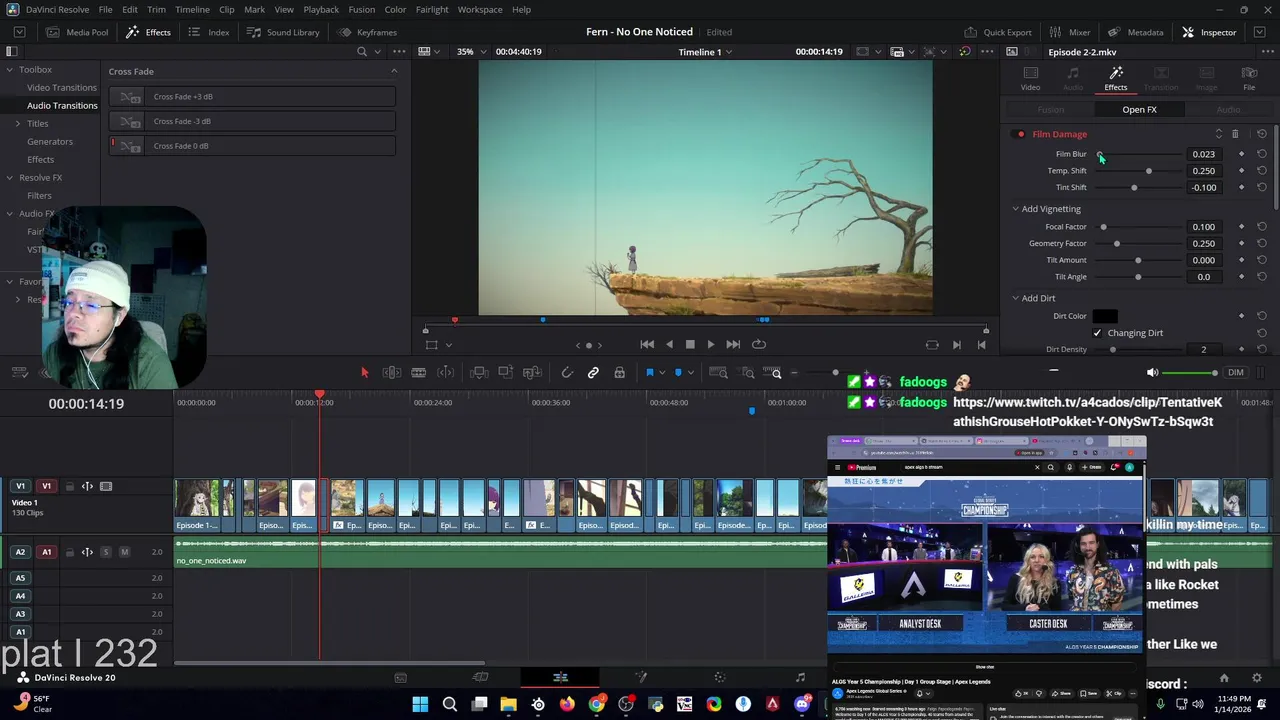Reset the Film Blur parameter
Screen dimensions: 1280x720
(x=1262, y=154)
